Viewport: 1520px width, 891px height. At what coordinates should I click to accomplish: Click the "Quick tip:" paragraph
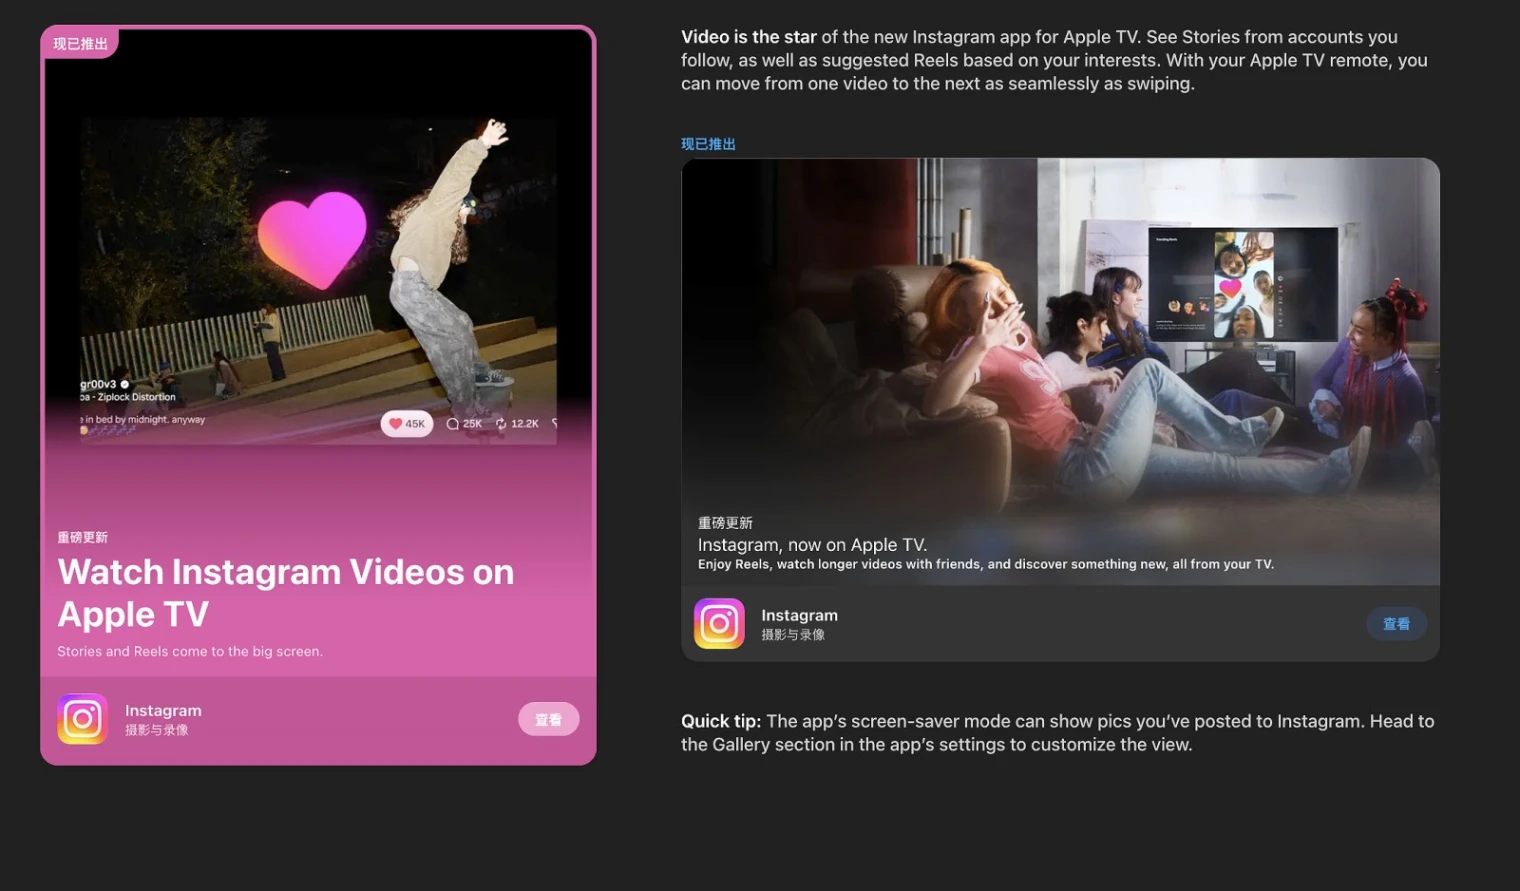[1058, 733]
